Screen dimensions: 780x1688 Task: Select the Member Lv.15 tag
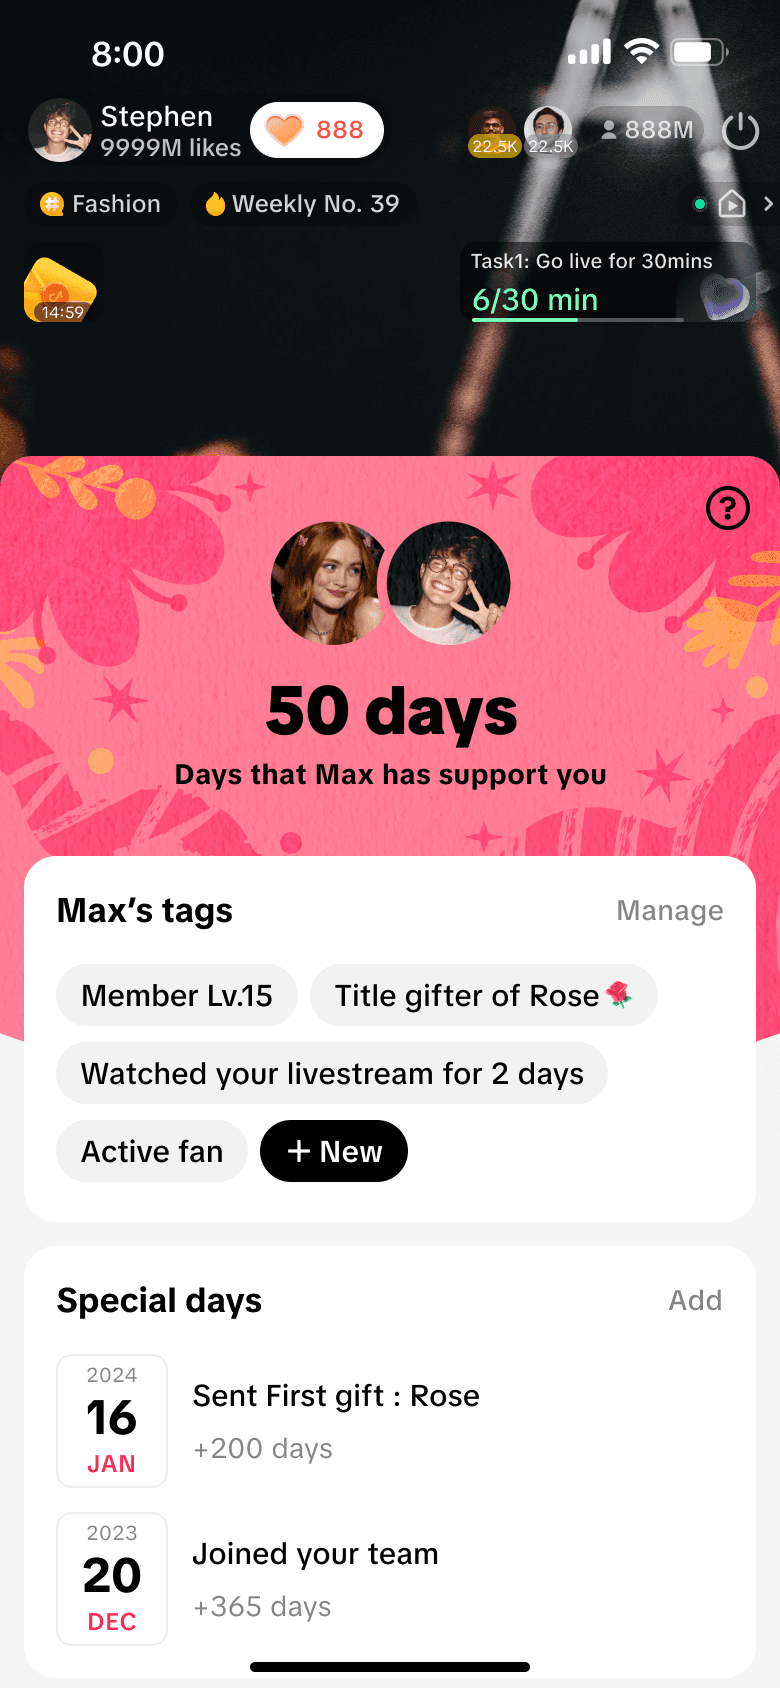pos(177,995)
